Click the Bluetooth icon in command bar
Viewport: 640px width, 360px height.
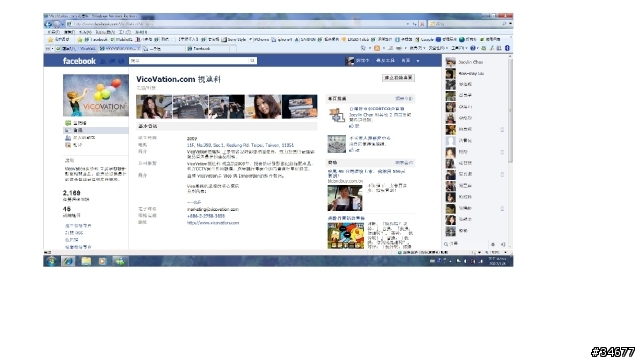(x=507, y=48)
